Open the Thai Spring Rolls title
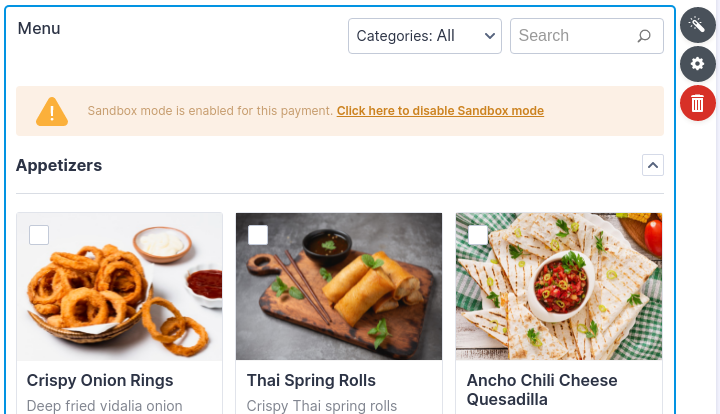Screen dimensions: 720x414 (311, 380)
